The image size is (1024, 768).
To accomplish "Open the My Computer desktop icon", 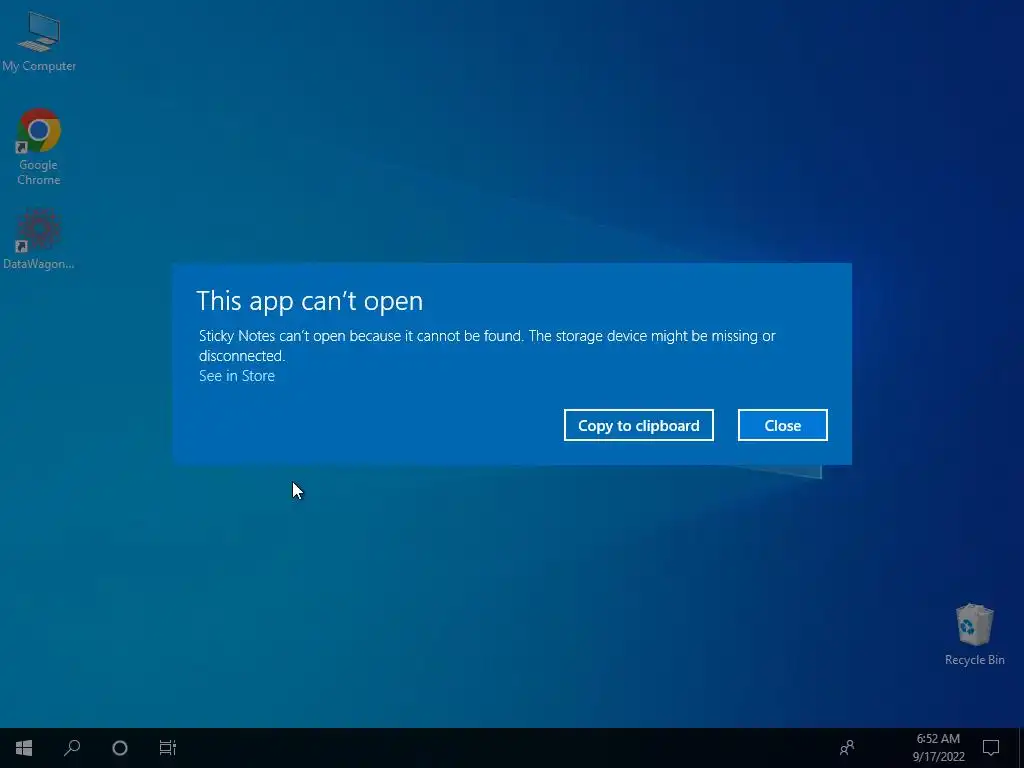I will (39, 40).
